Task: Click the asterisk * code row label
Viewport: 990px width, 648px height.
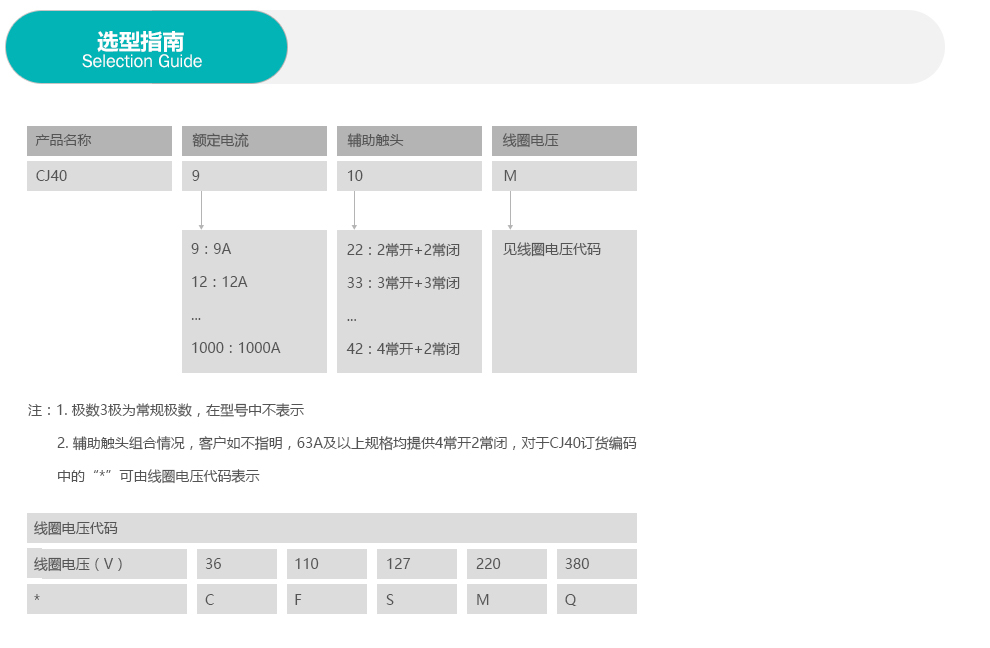Action: [x=107, y=599]
